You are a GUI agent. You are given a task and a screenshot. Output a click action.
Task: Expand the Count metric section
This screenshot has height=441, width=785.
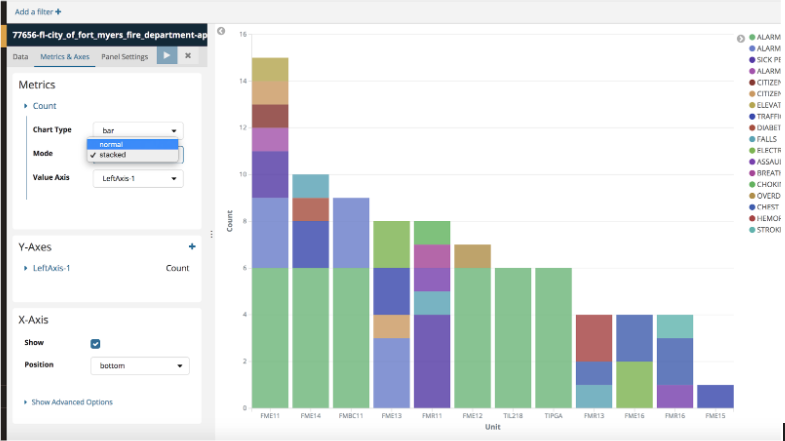click(44, 106)
